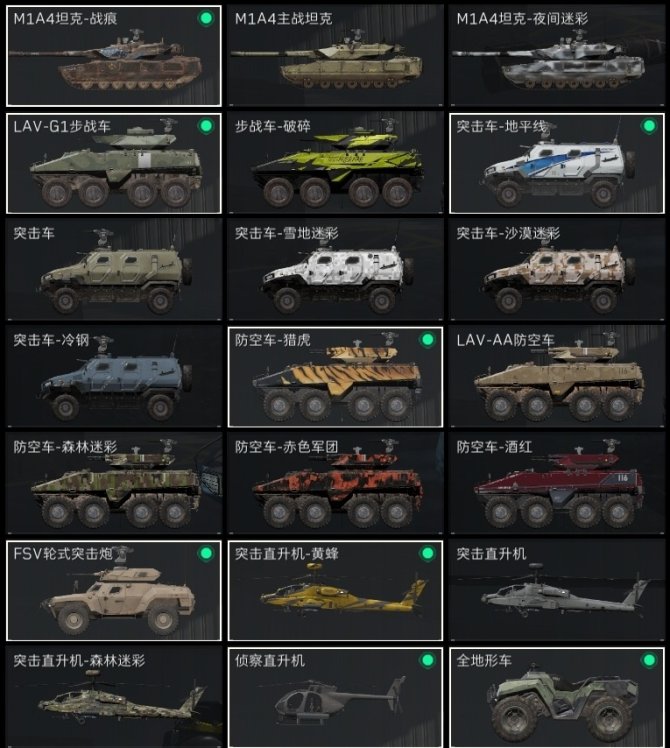The image size is (670, 748).
Task: Choose the default grey 突击直升机 card
Action: [557, 591]
